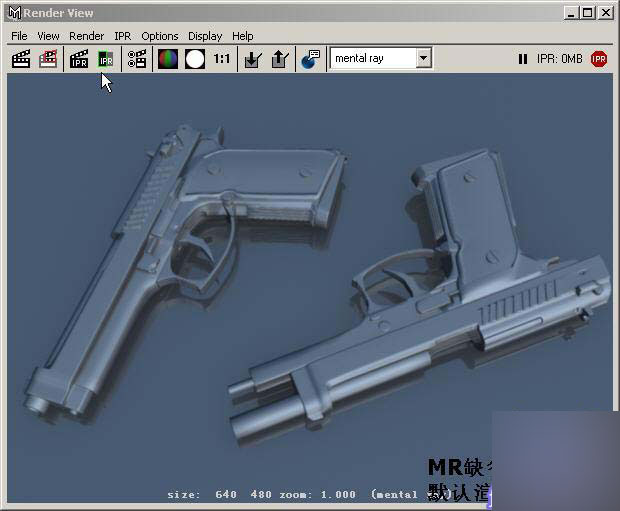Open the Options menu
Image resolution: width=620 pixels, height=511 pixels.
tap(160, 36)
